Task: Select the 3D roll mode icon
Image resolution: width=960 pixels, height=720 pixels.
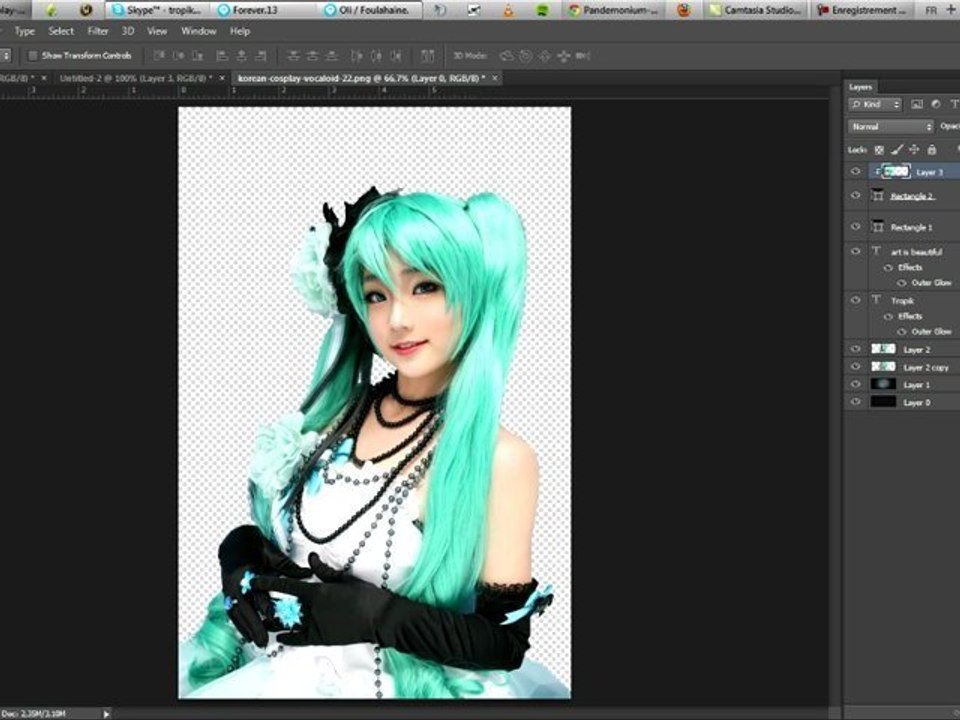Action: click(525, 56)
